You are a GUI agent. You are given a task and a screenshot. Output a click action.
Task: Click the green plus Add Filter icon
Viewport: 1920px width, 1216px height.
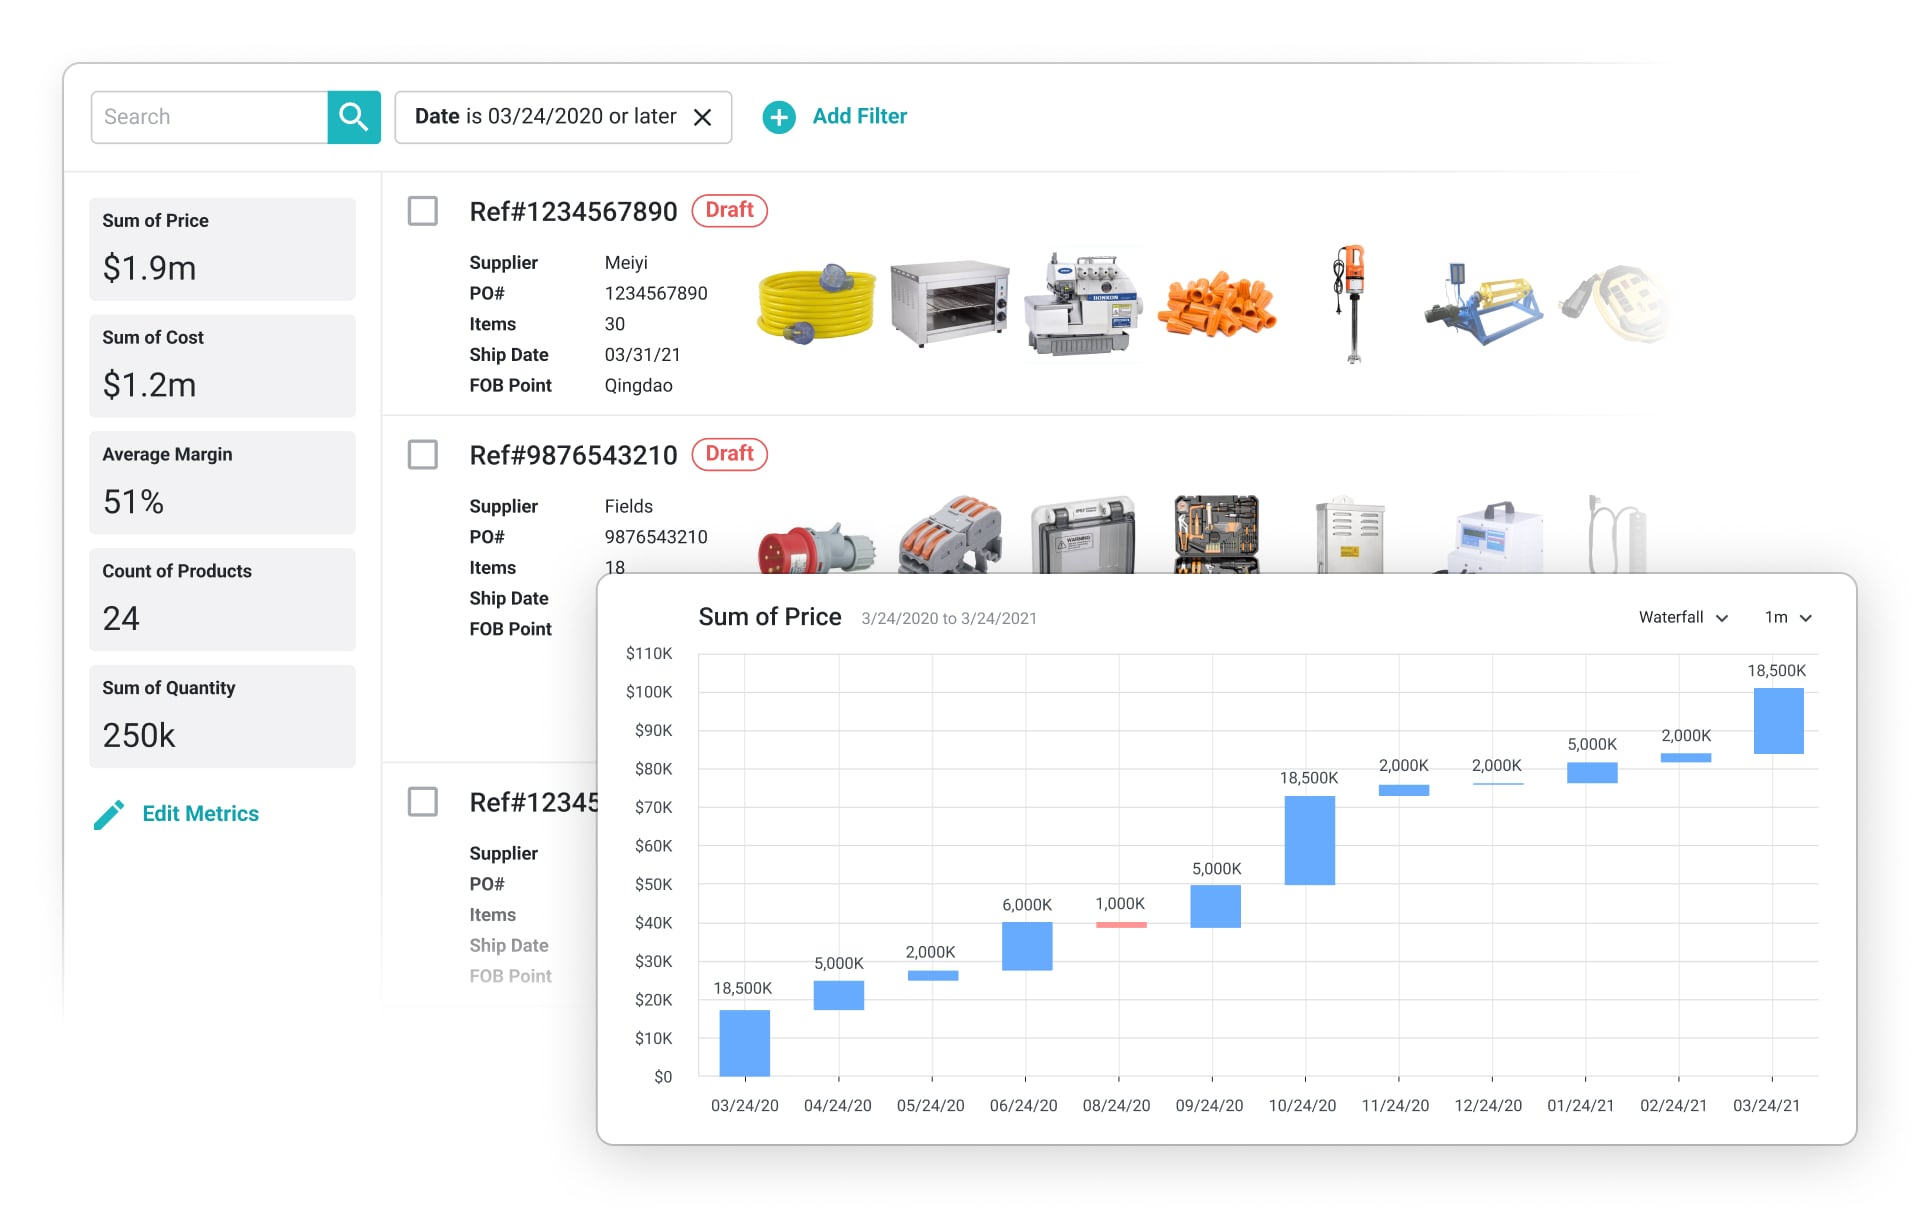click(x=779, y=117)
